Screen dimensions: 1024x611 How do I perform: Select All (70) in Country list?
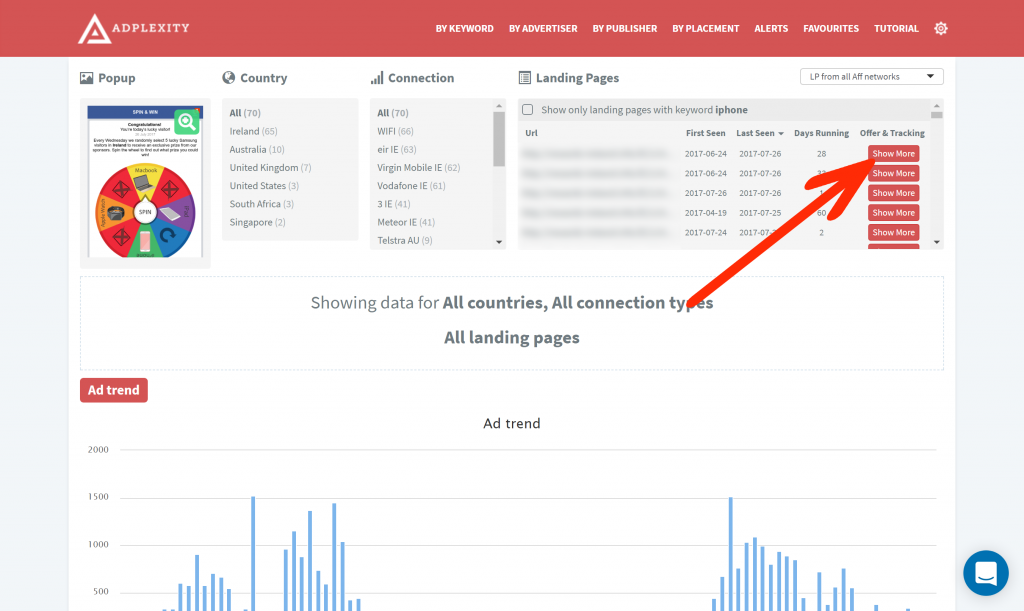245,113
